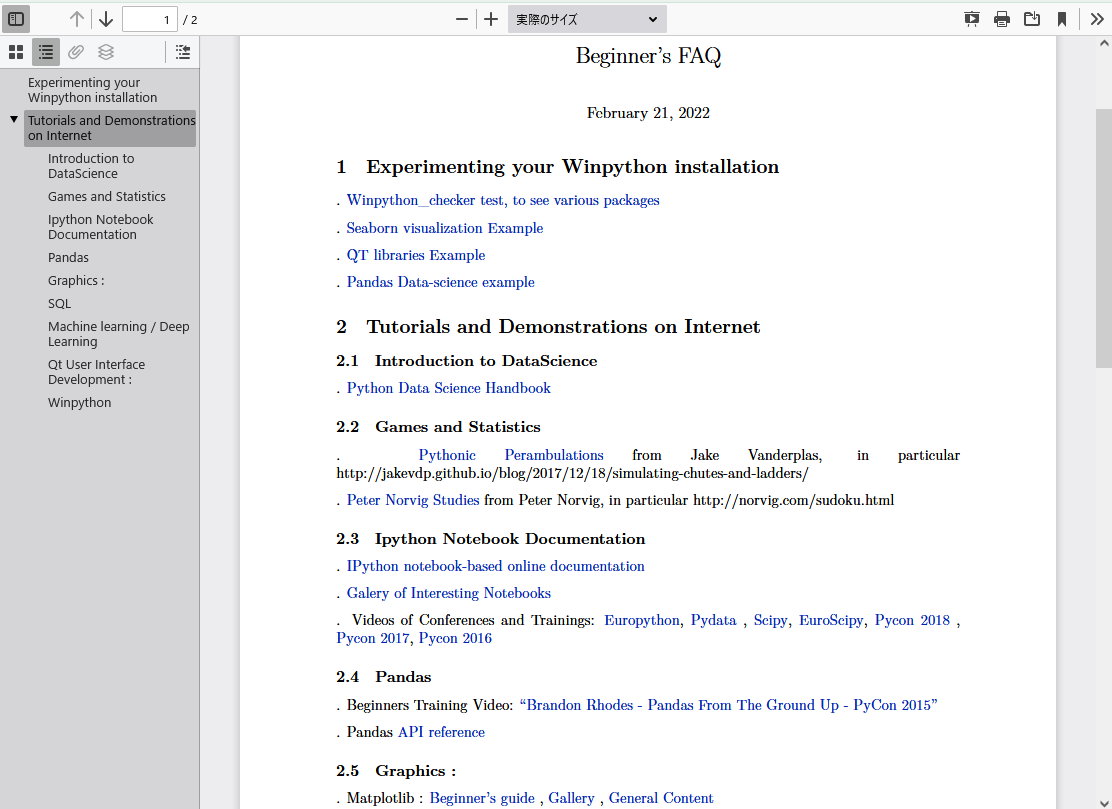This screenshot has width=1112, height=809.
Task: Open the Seaborn visualization Example link
Action: point(444,228)
